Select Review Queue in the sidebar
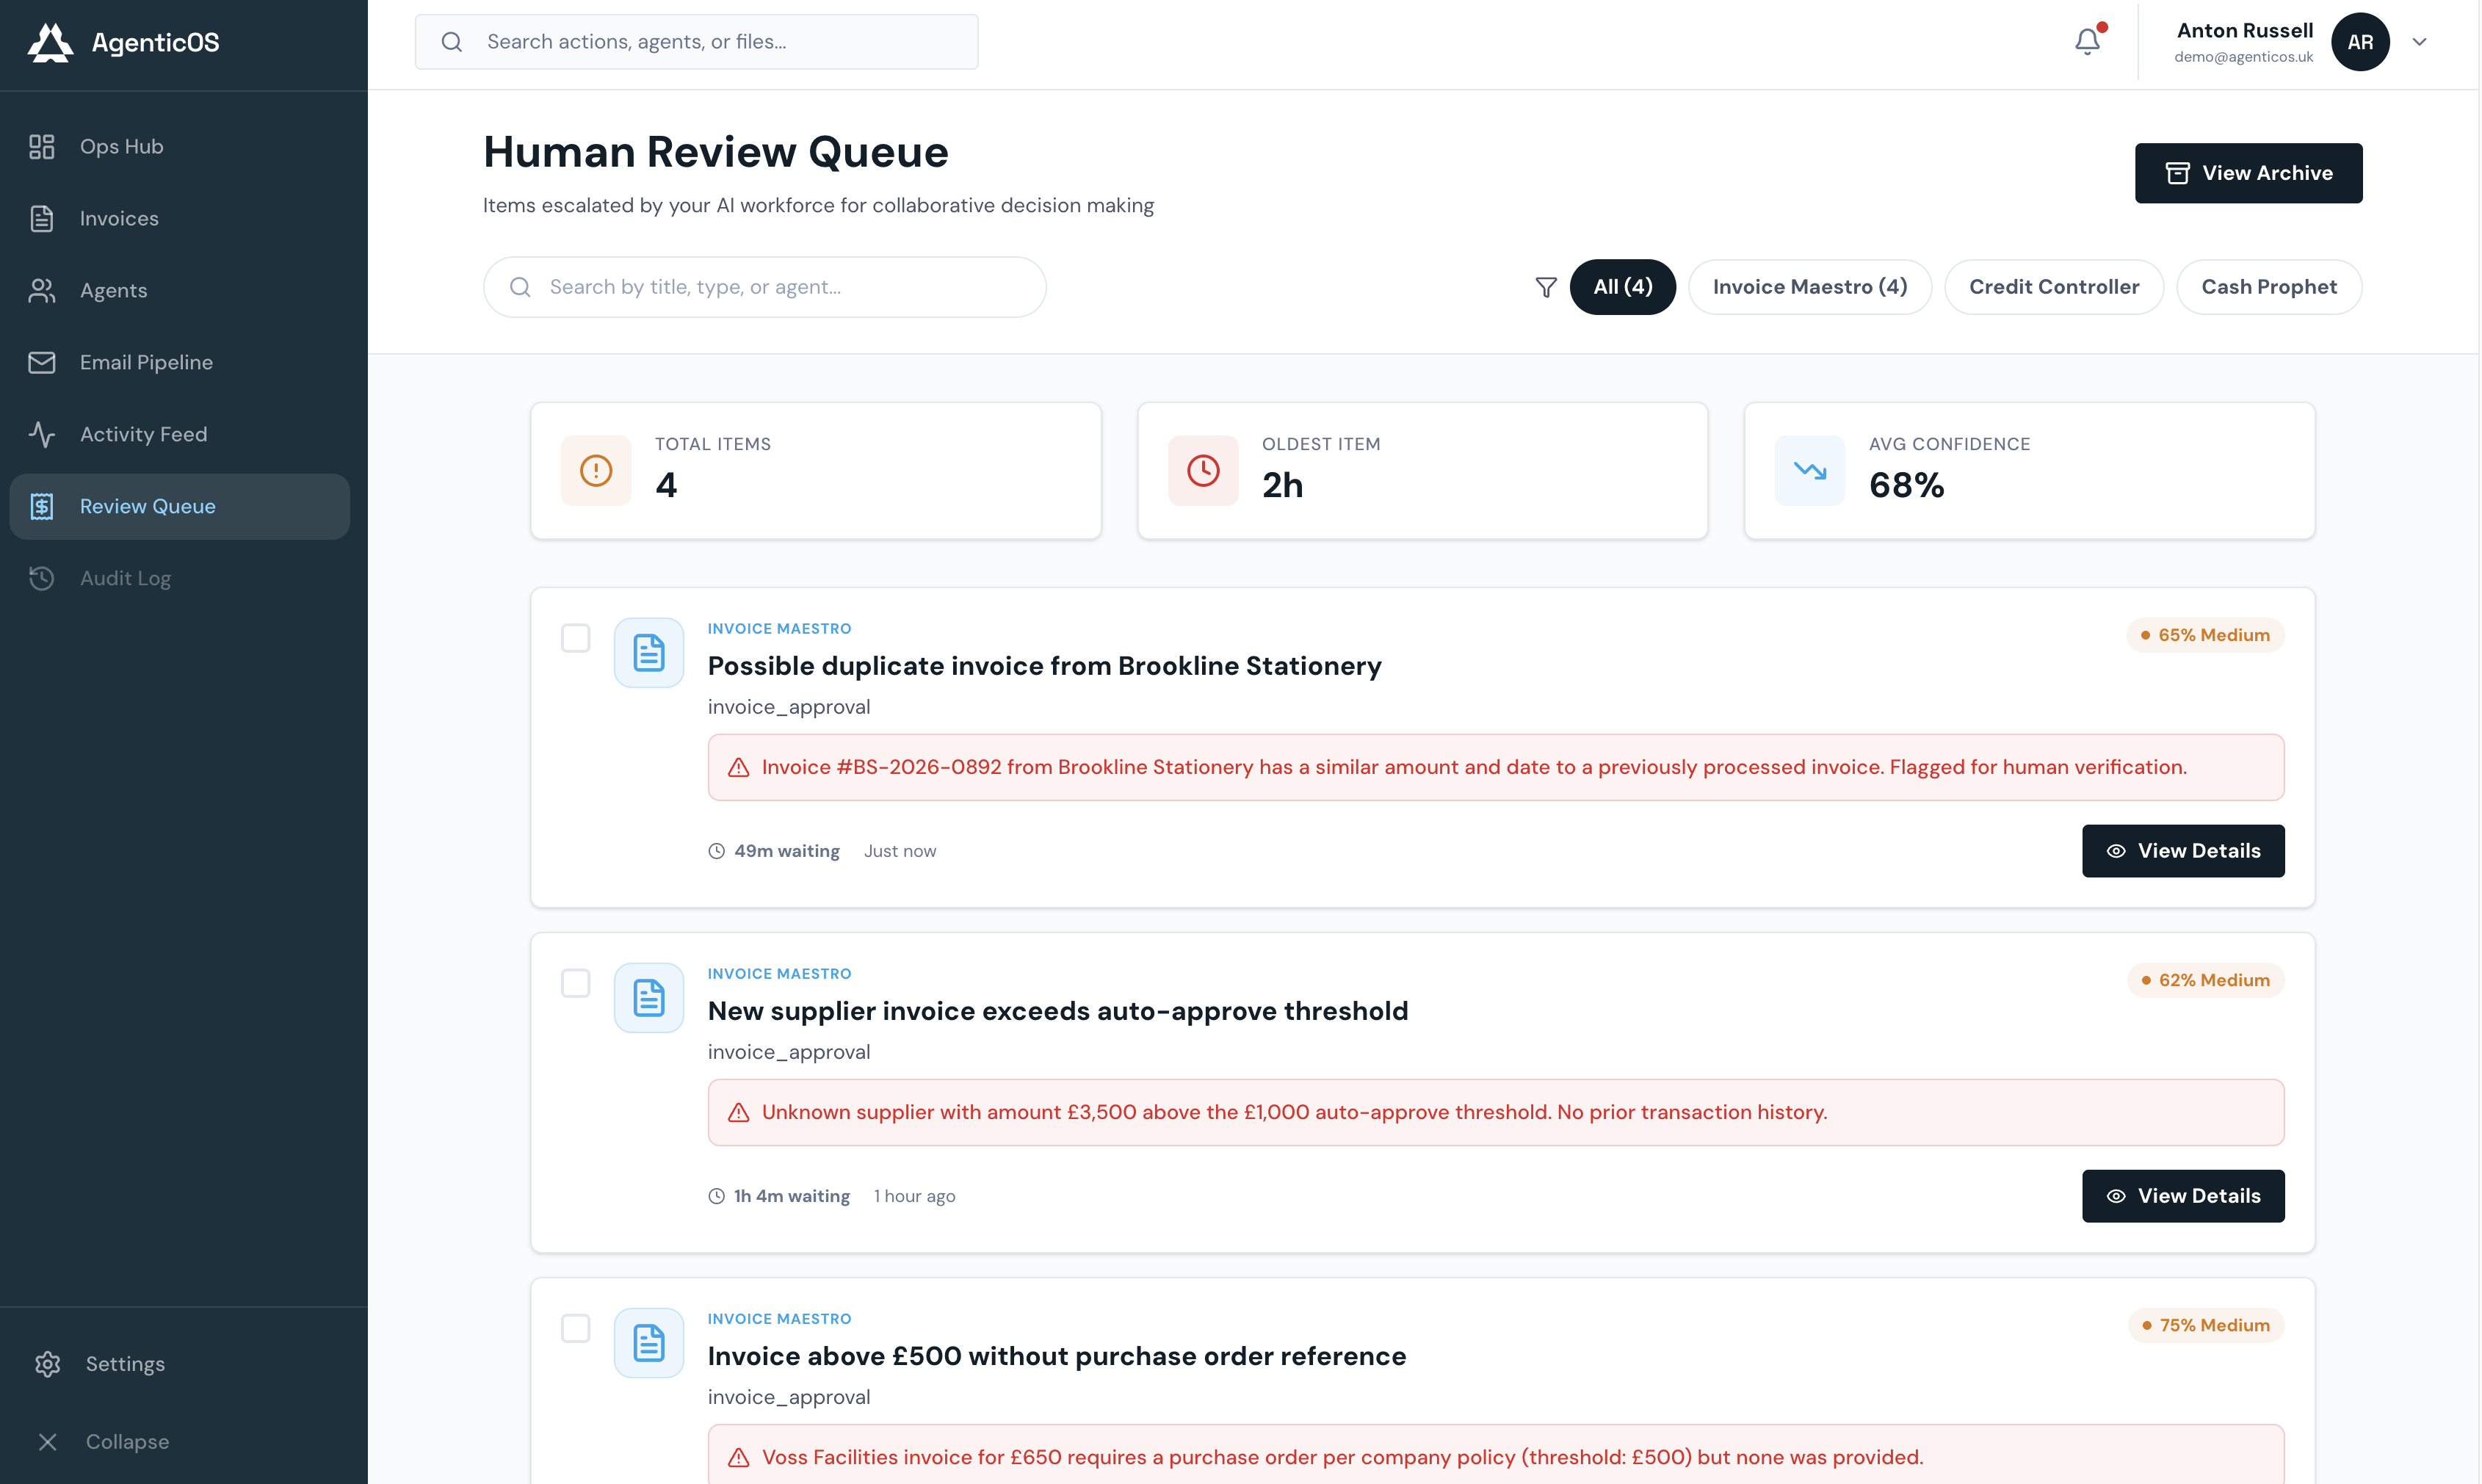Screen dimensions: 2482x1484 pyautogui.click(x=180, y=507)
